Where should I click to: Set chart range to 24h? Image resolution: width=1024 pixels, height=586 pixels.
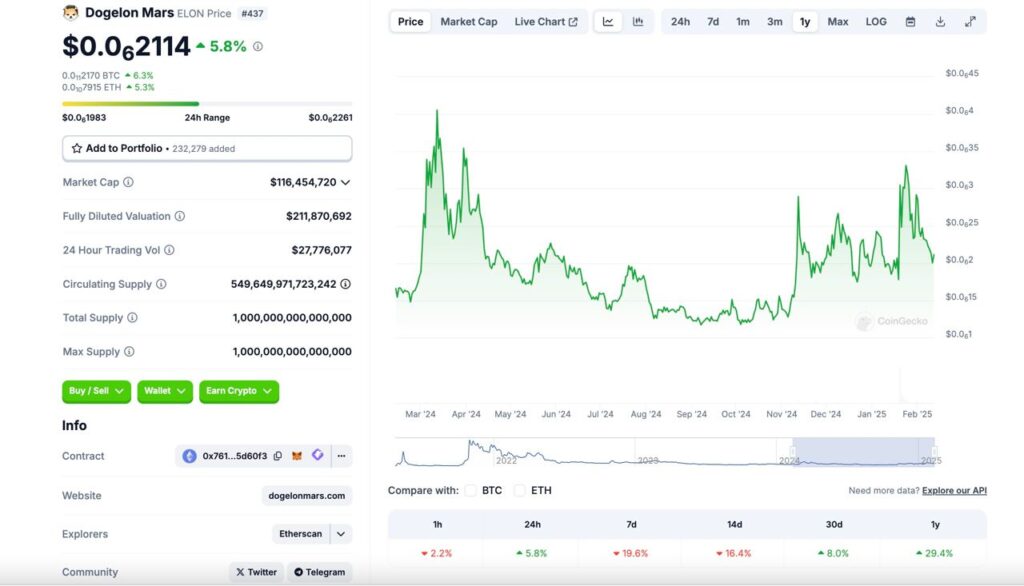[x=680, y=22]
